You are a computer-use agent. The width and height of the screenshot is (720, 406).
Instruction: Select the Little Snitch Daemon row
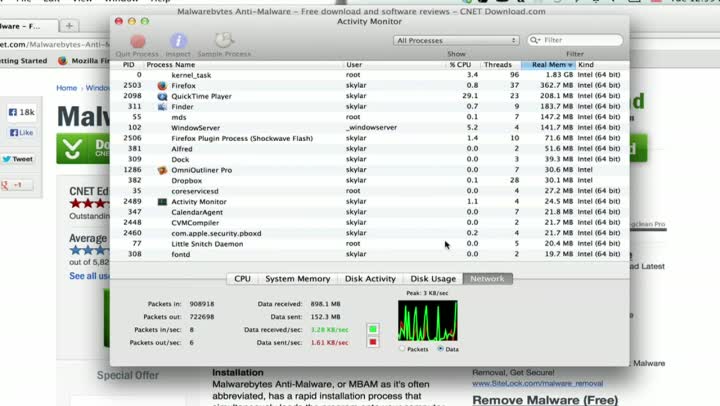(x=370, y=244)
